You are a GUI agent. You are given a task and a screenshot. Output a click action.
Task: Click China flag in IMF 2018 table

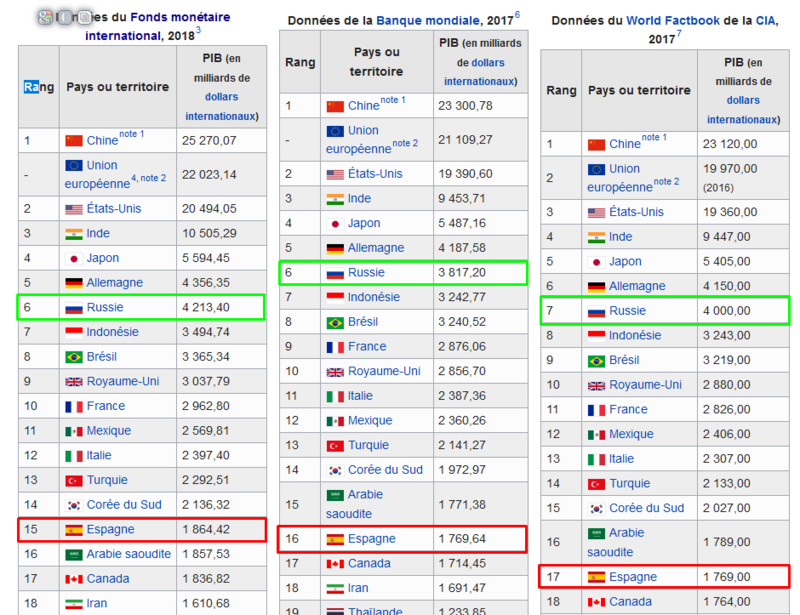click(74, 141)
